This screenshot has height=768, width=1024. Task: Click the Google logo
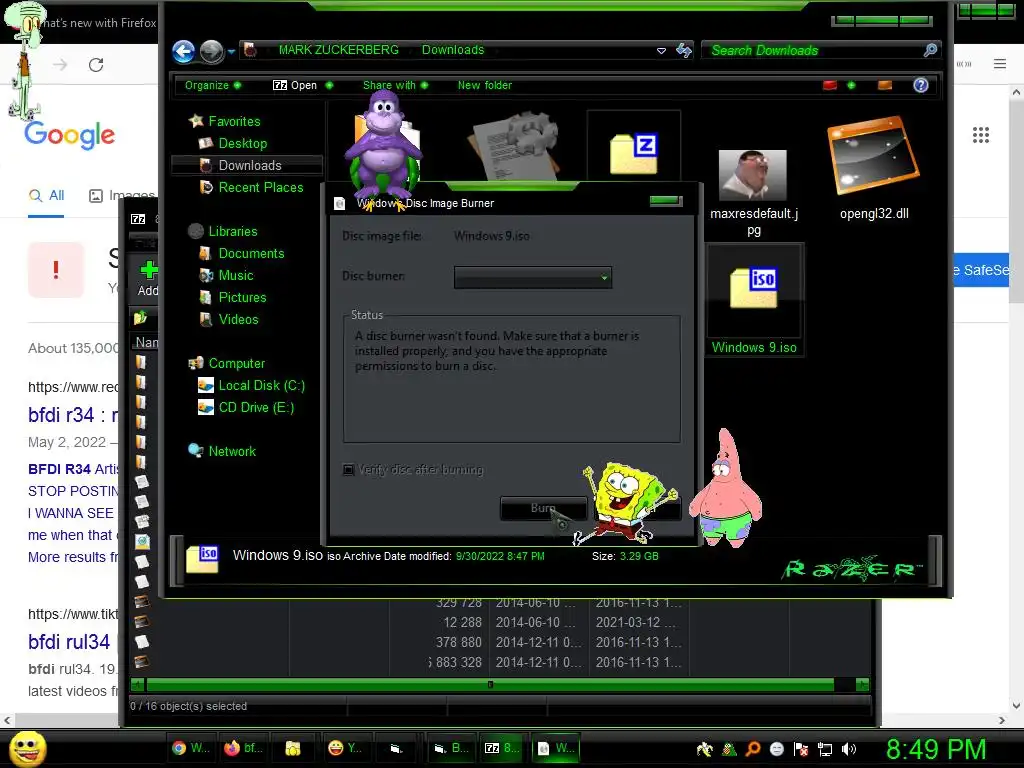69,135
